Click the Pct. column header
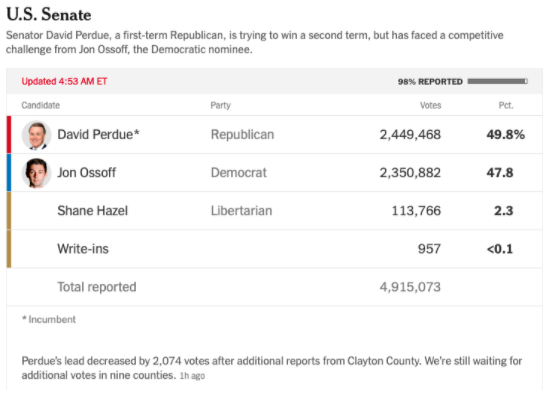 [506, 105]
